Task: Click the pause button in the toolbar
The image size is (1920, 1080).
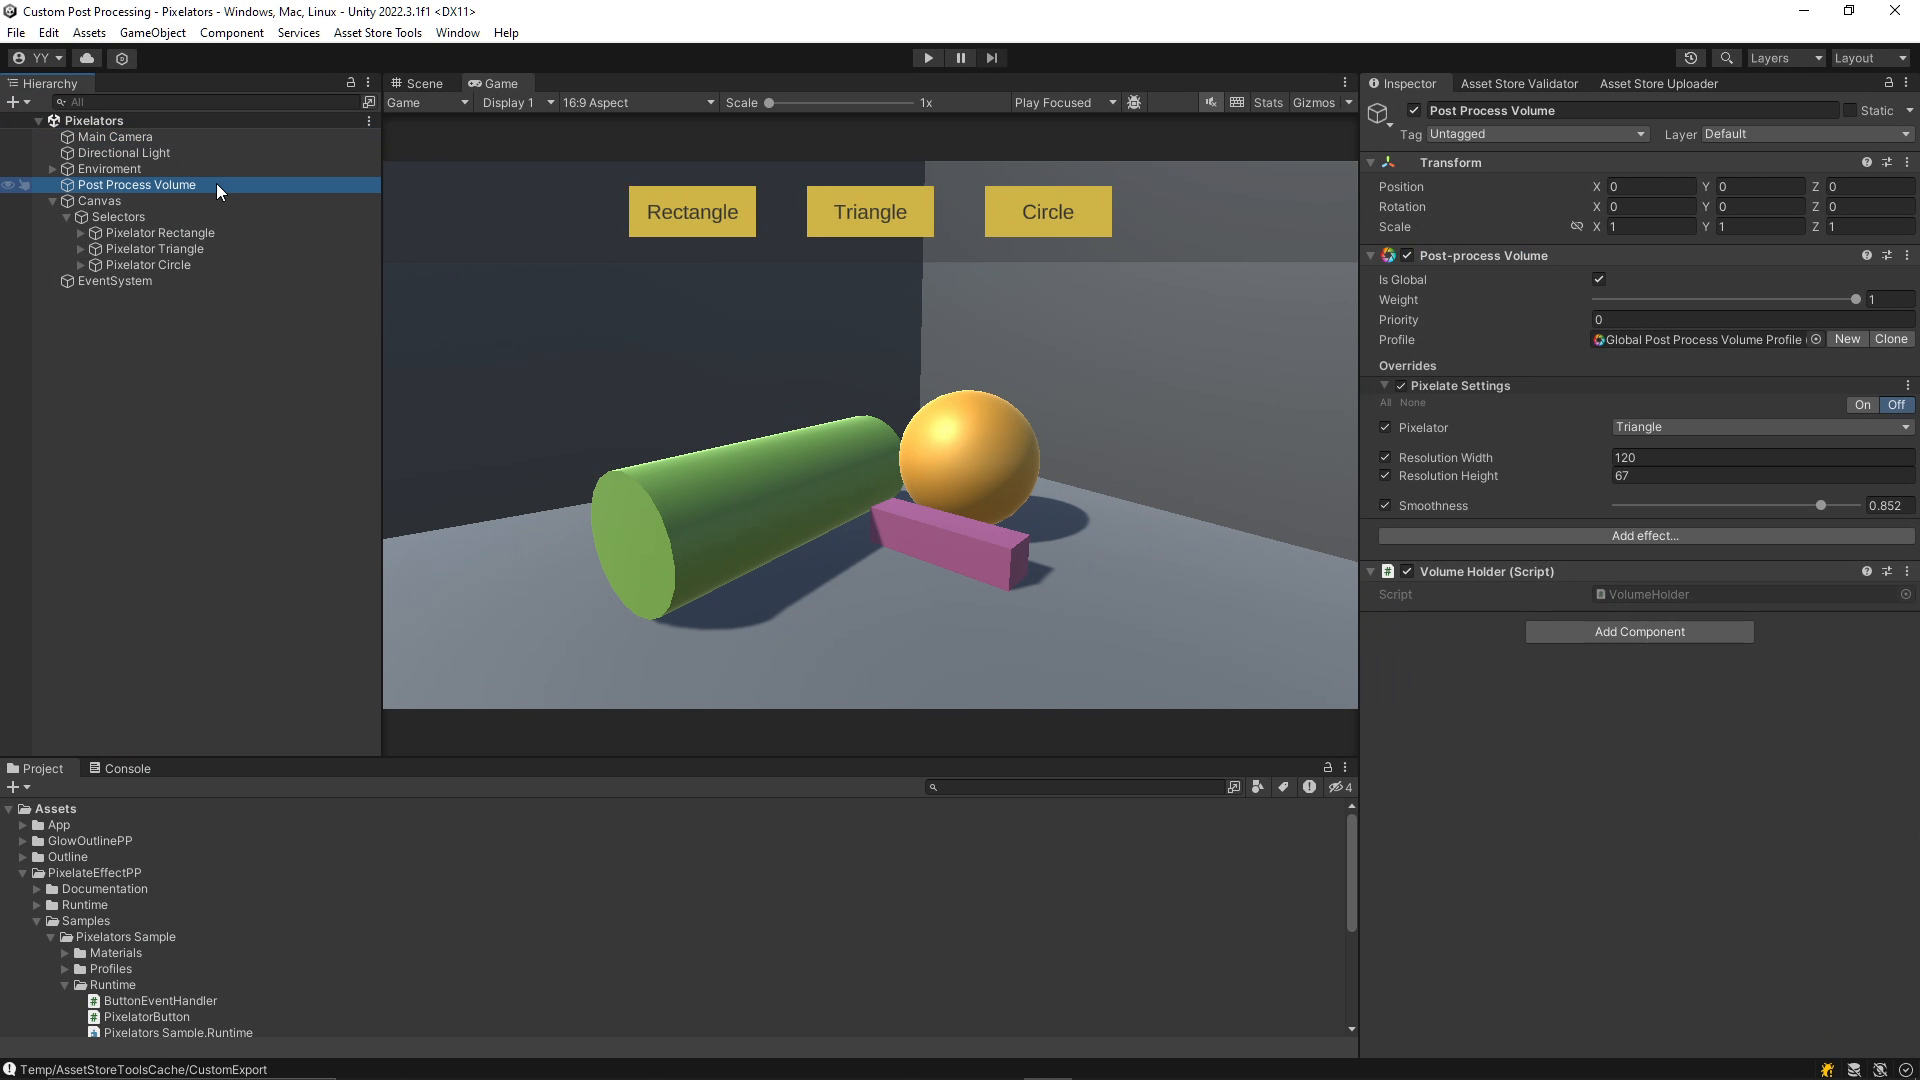Action: click(x=960, y=58)
